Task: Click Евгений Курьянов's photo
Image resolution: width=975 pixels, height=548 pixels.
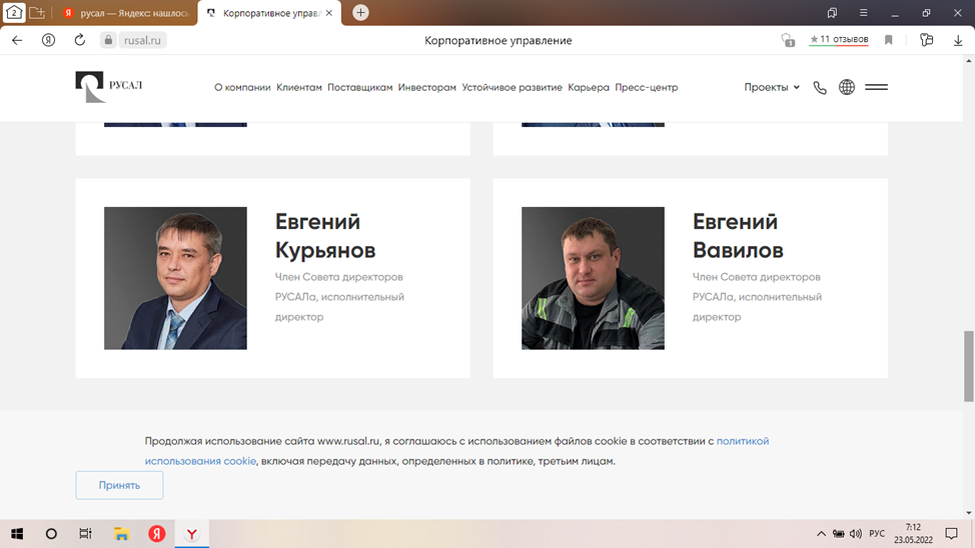Action: pos(175,278)
